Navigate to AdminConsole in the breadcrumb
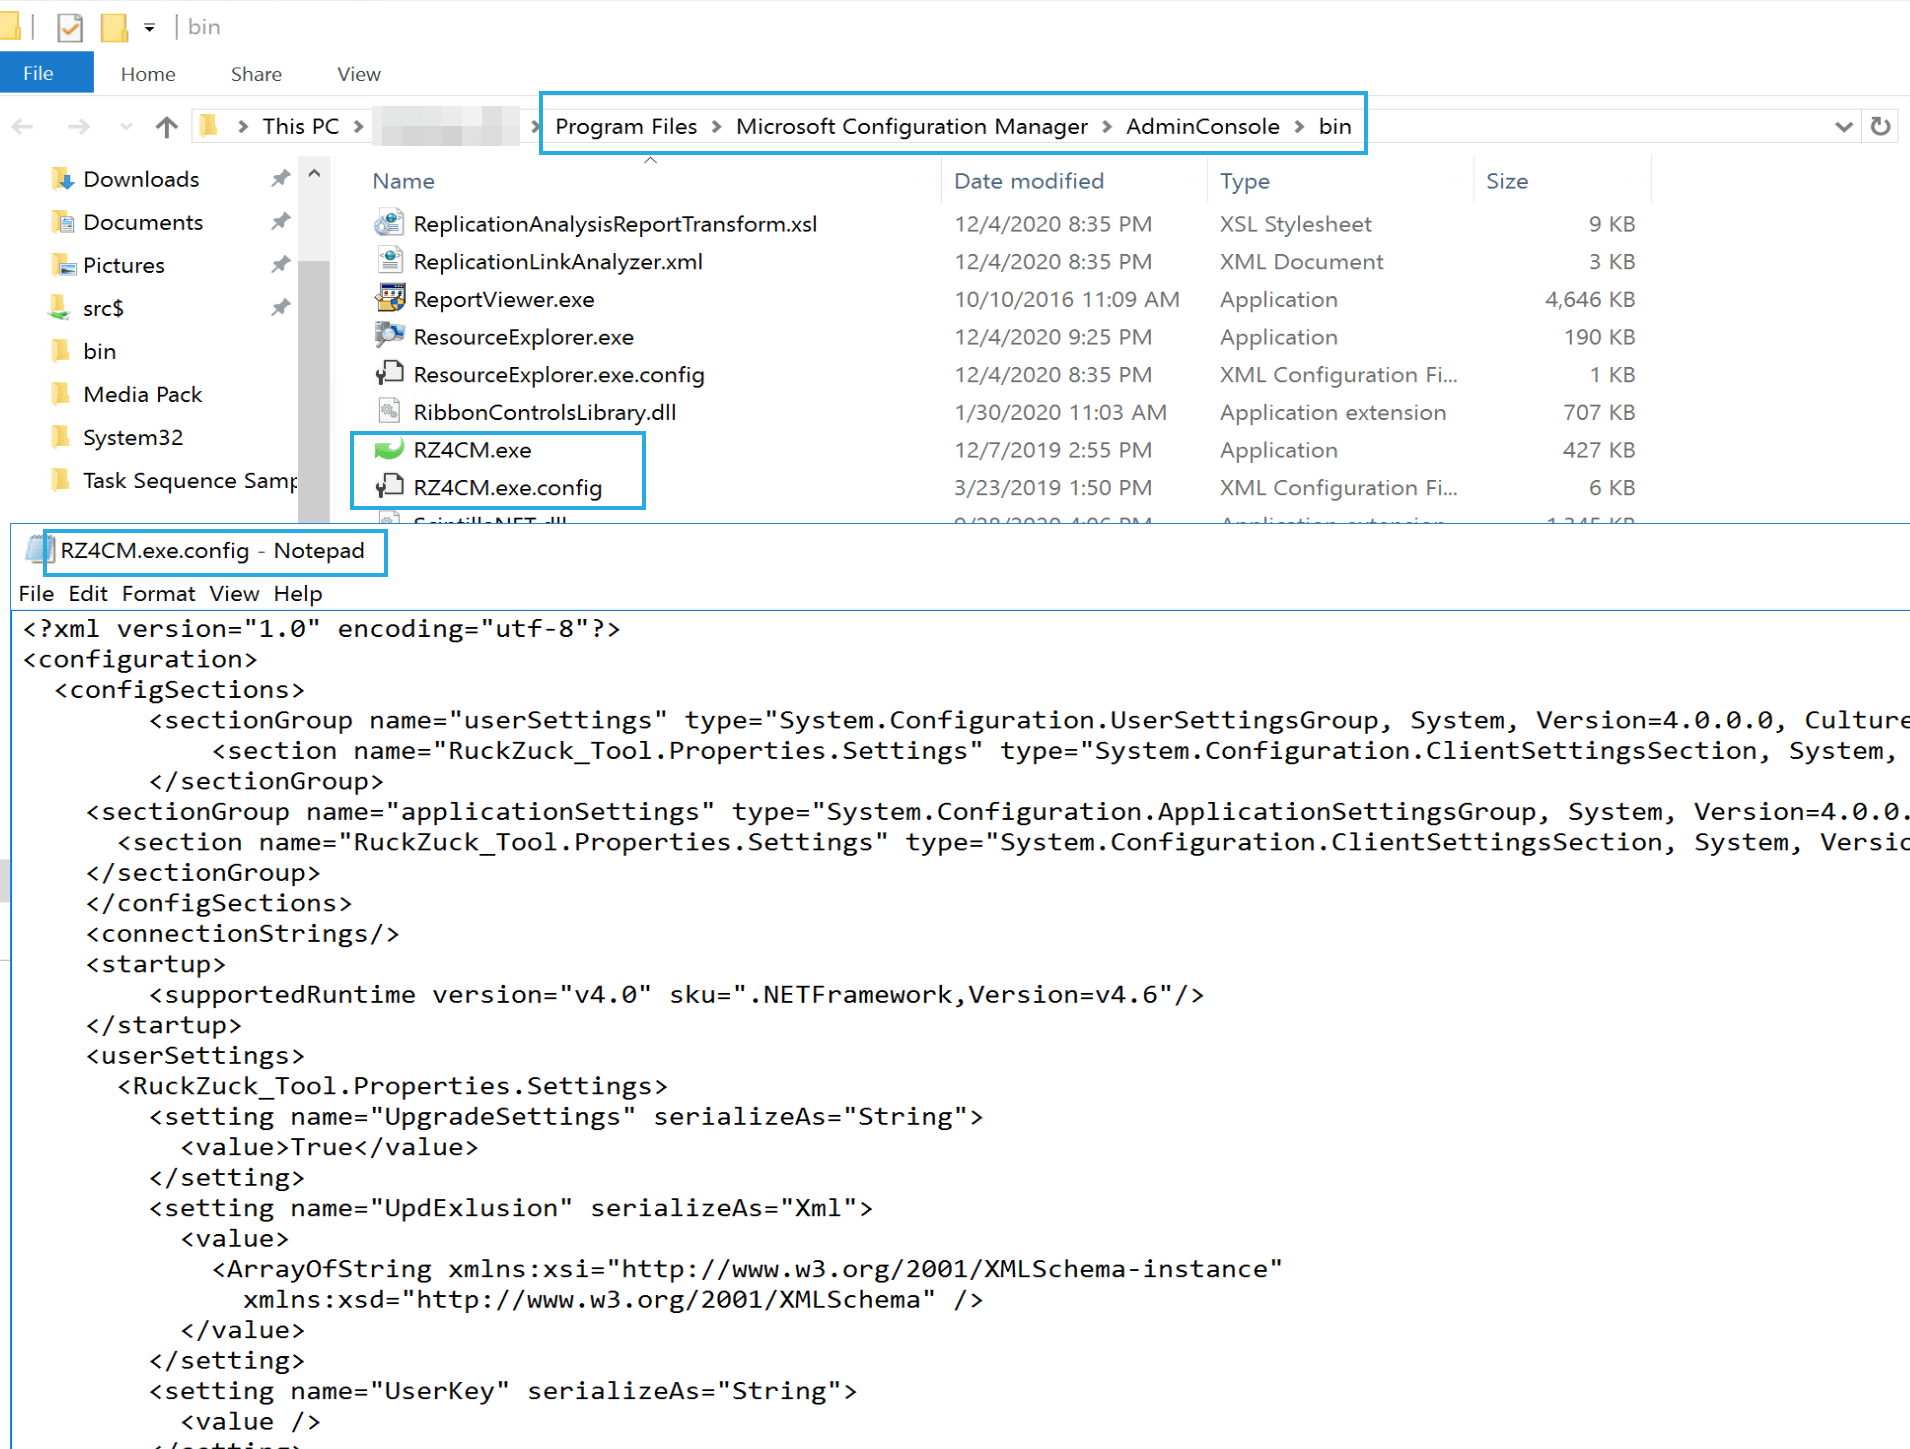This screenshot has height=1449, width=1910. pos(1202,127)
